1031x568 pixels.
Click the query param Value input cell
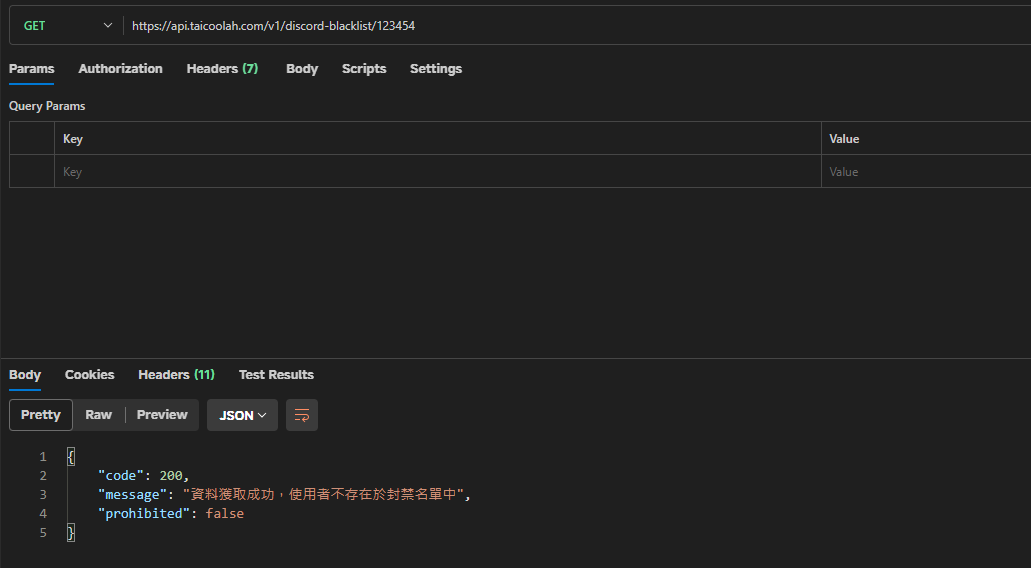(x=925, y=172)
